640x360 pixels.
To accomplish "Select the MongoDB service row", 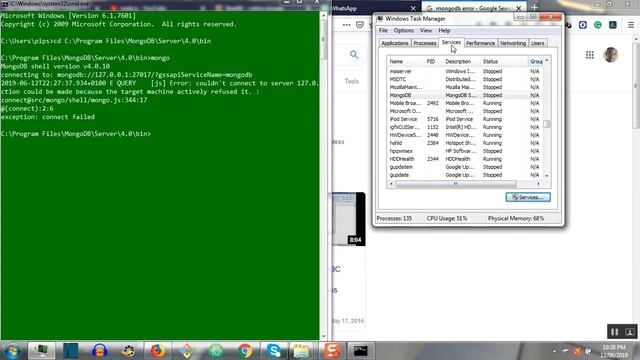I will click(x=465, y=95).
